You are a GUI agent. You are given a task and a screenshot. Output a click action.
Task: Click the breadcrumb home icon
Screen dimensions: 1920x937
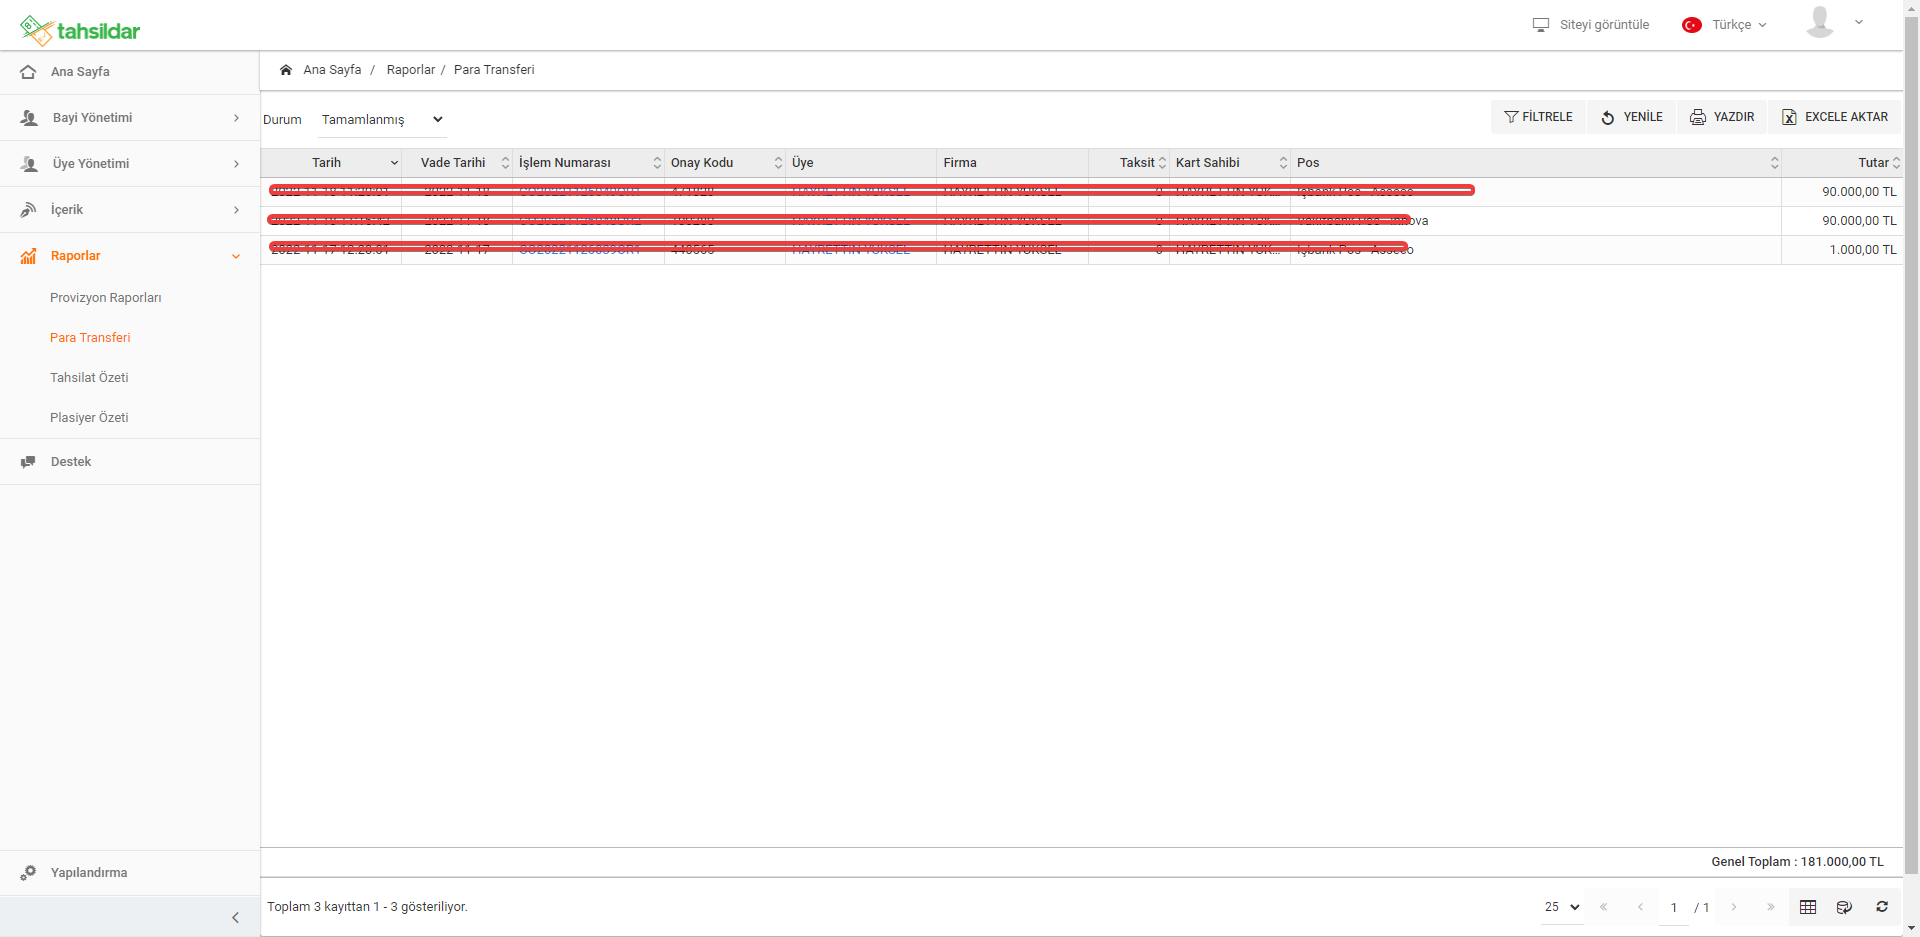[286, 70]
